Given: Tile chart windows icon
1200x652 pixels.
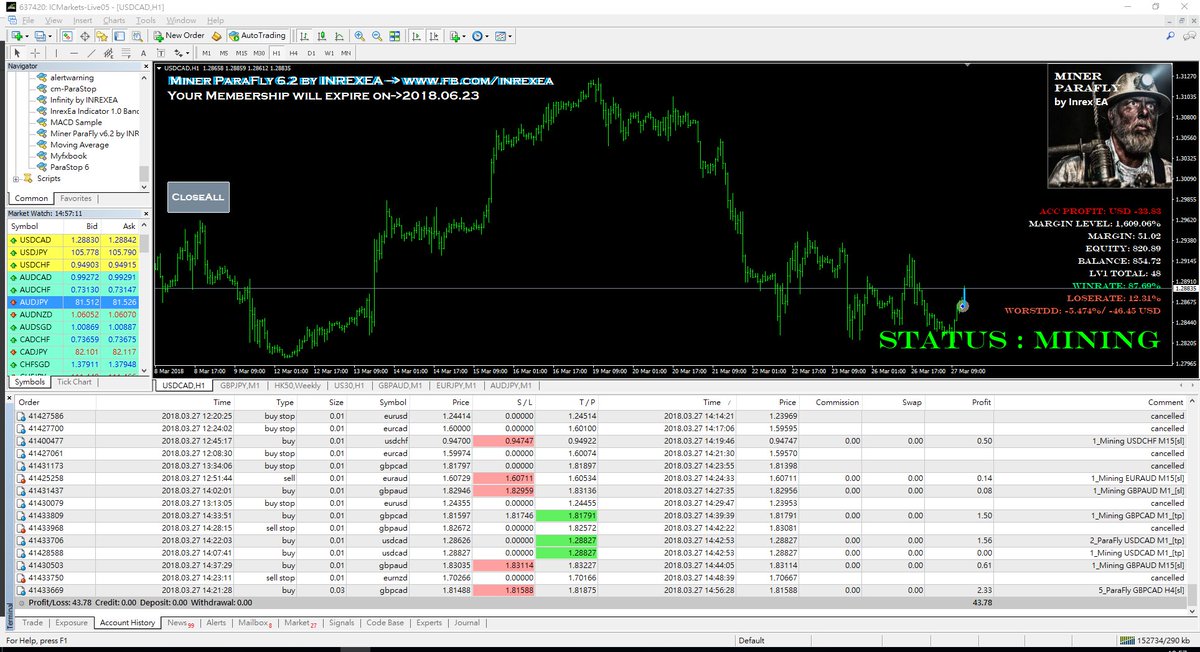Looking at the screenshot, I should [395, 35].
